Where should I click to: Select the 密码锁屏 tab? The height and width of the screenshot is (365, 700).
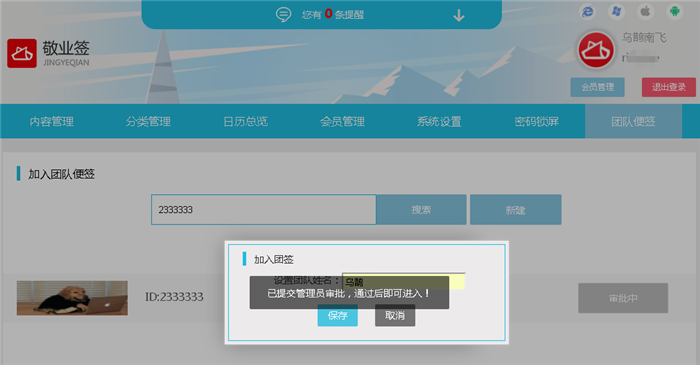point(536,121)
